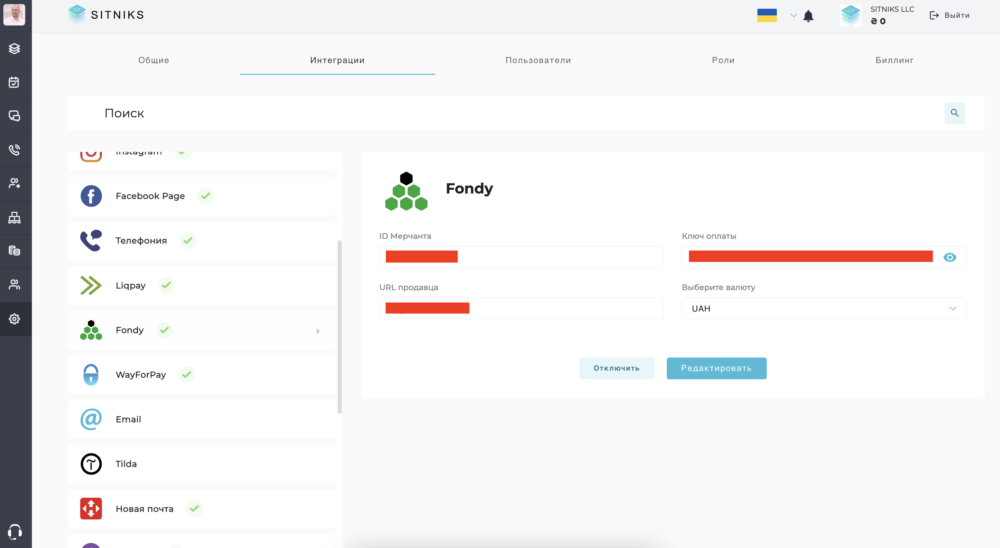Click the SITNIKS LLC company logo
This screenshot has height=548, width=1000.
(x=851, y=15)
